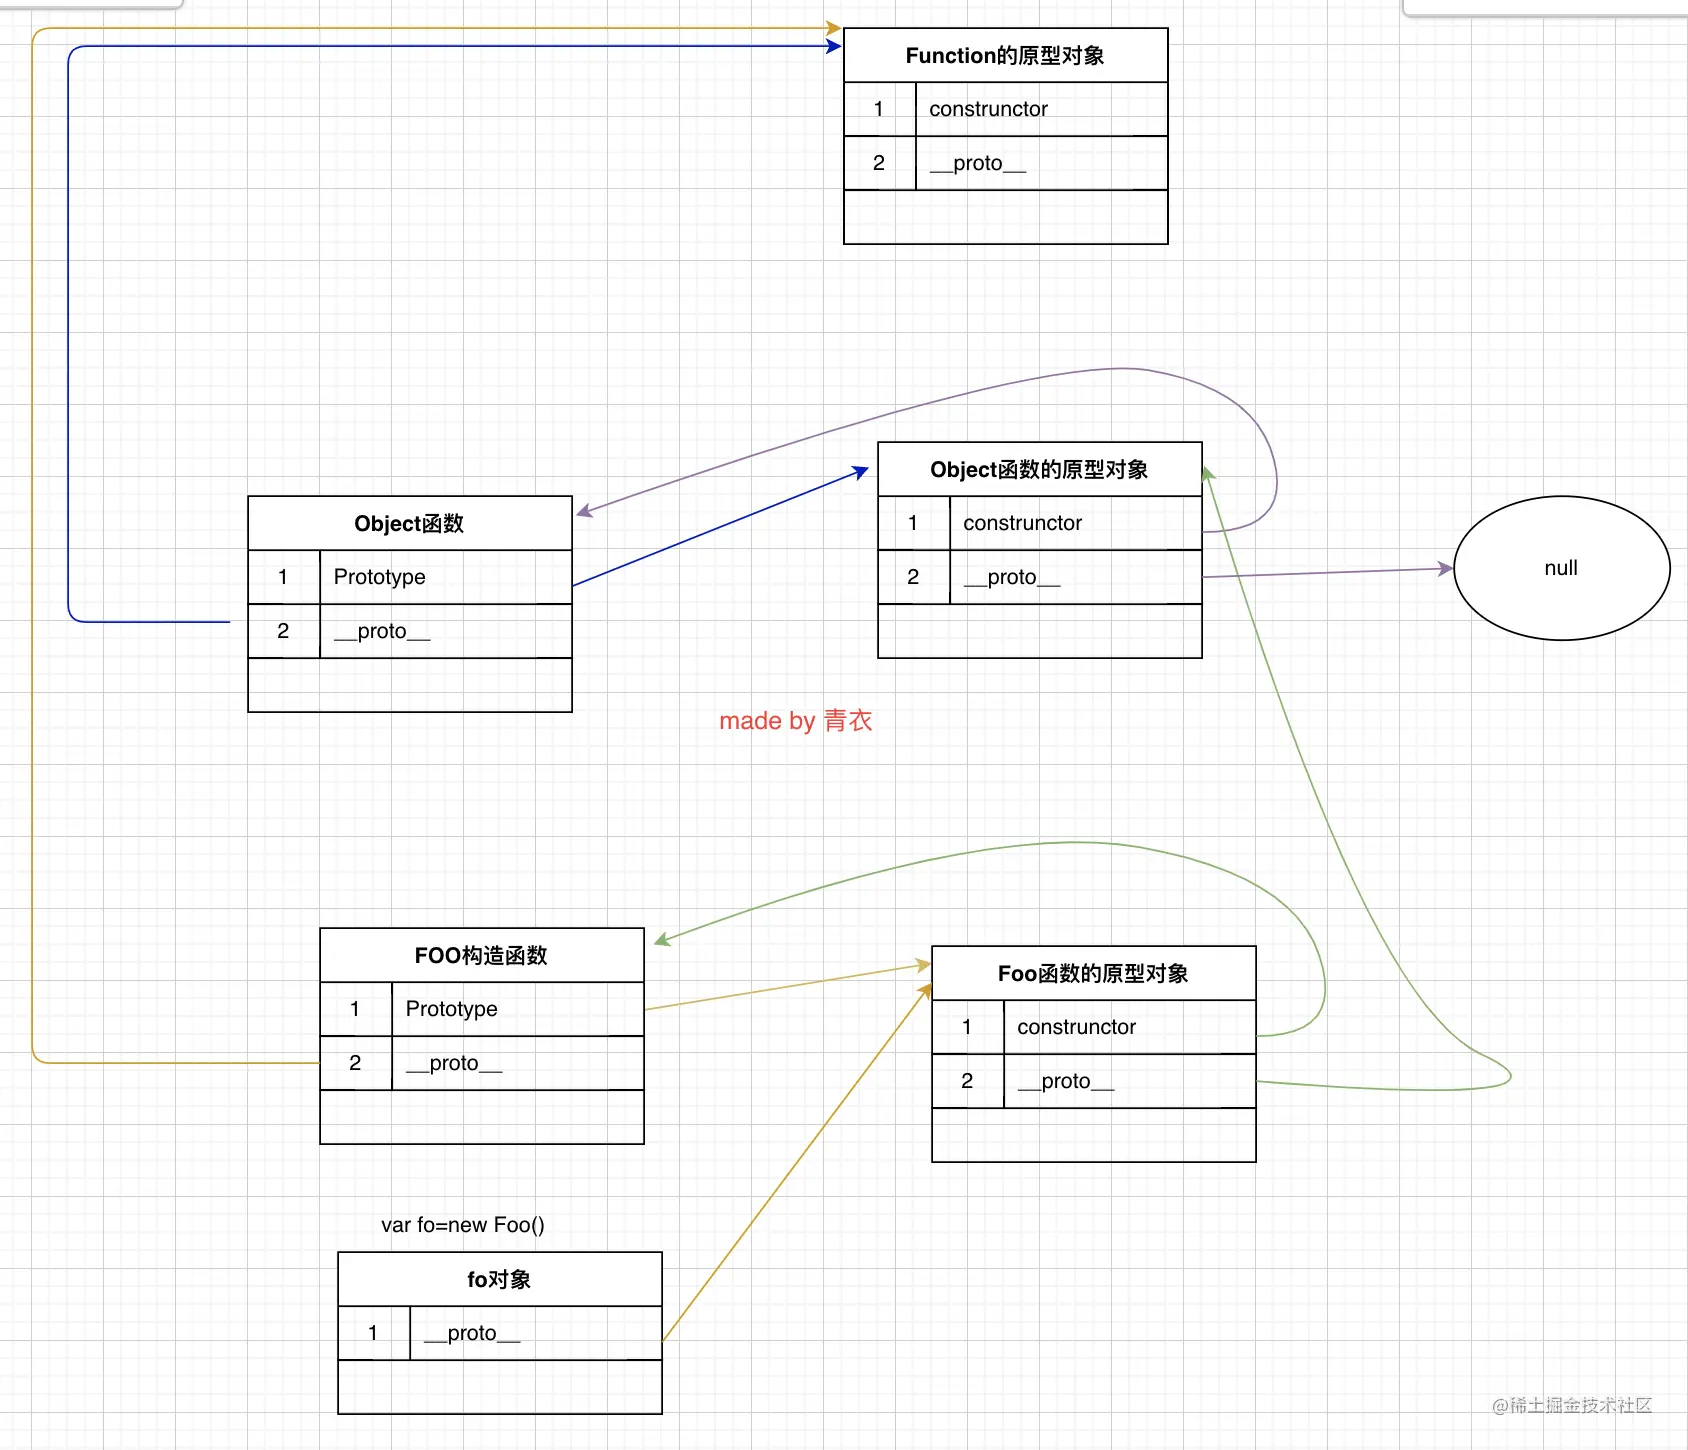Select __proto__ row in Foo函数的原型对象
Image resolution: width=1688 pixels, height=1450 pixels.
click(1093, 1081)
